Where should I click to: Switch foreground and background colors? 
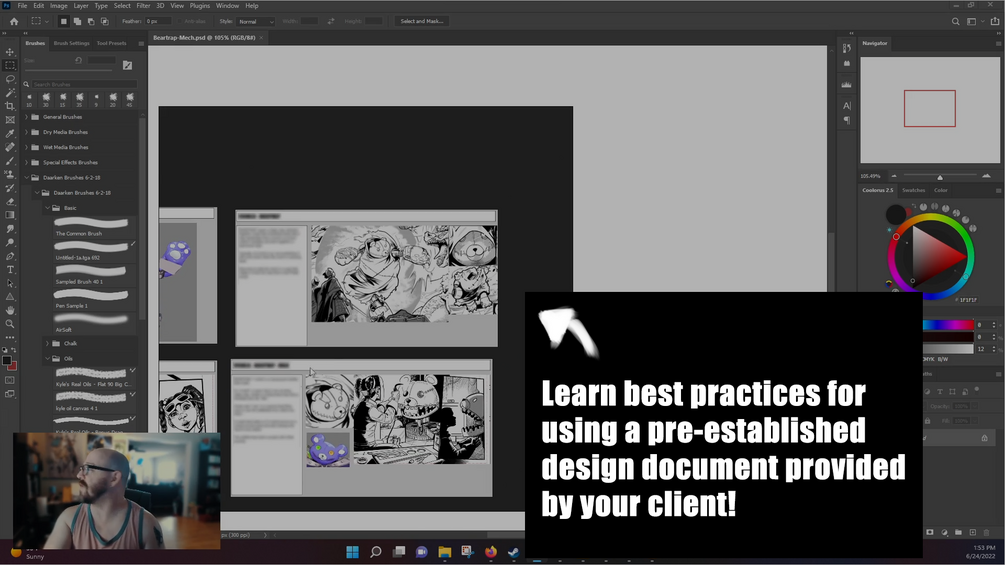[x=13, y=350]
